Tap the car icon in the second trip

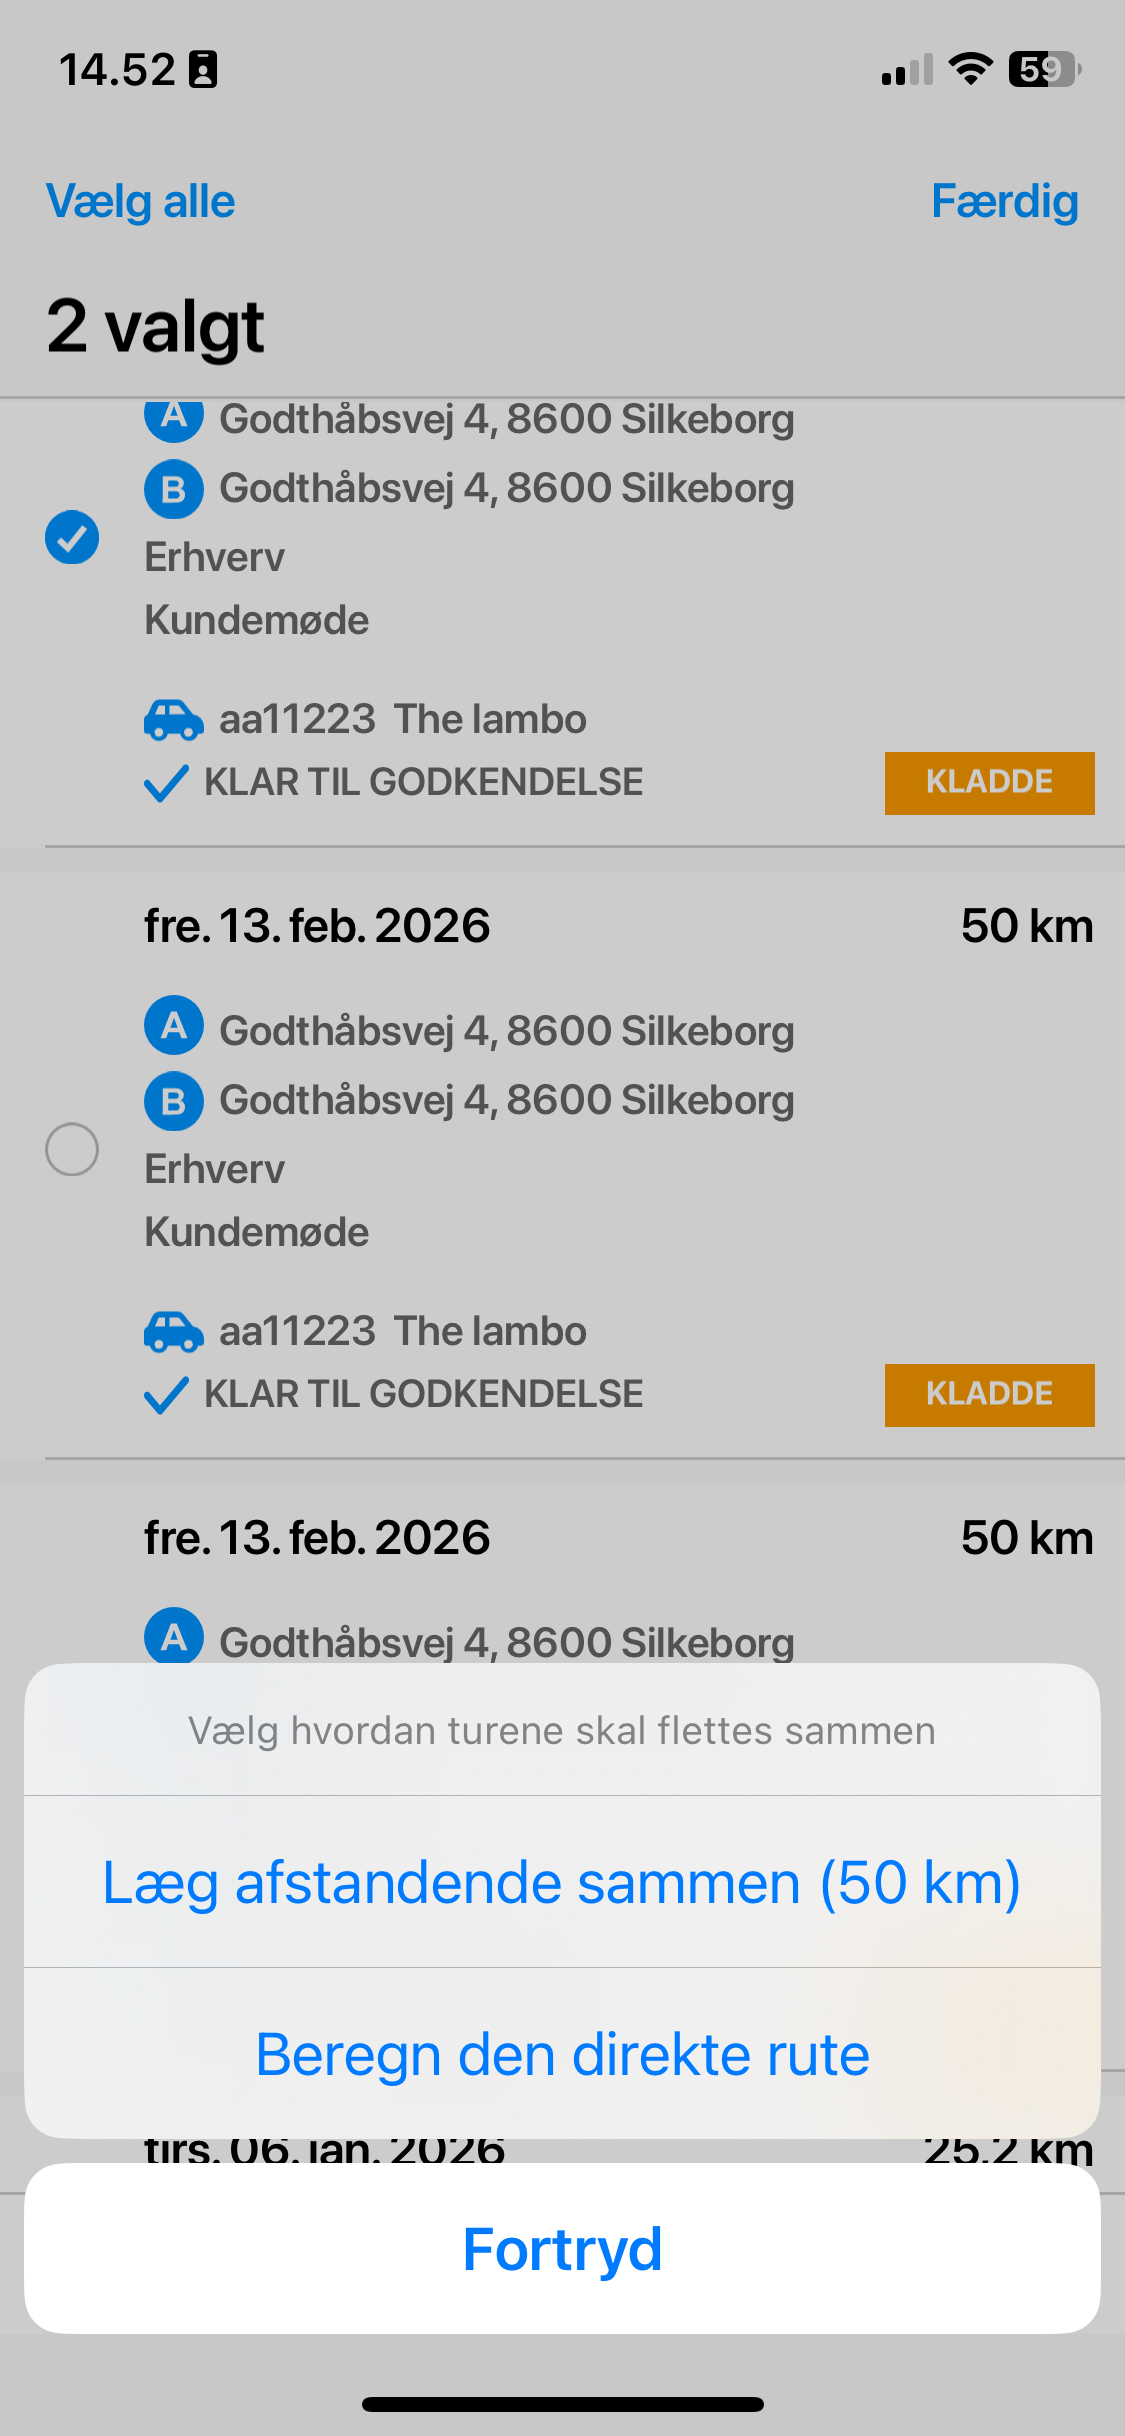(174, 1331)
